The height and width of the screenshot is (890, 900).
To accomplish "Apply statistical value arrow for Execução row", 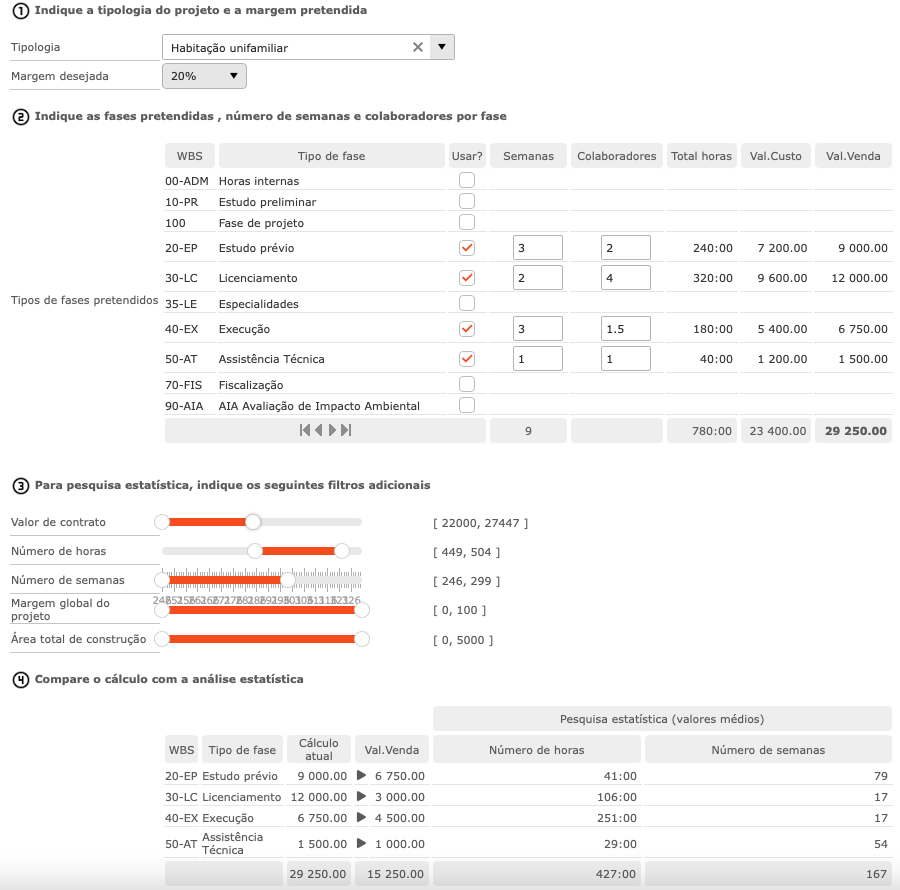I will click(361, 817).
